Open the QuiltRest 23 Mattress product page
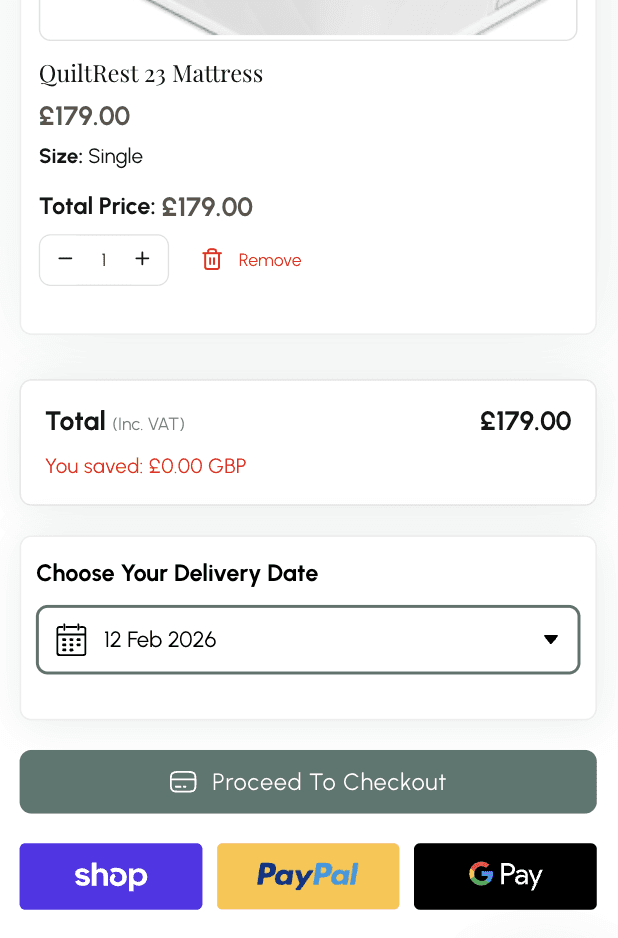The width and height of the screenshot is (618, 938). click(151, 73)
